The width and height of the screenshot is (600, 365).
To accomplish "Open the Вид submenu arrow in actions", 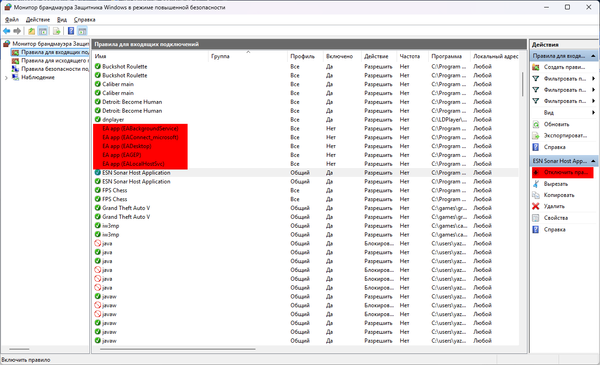I will [x=593, y=113].
